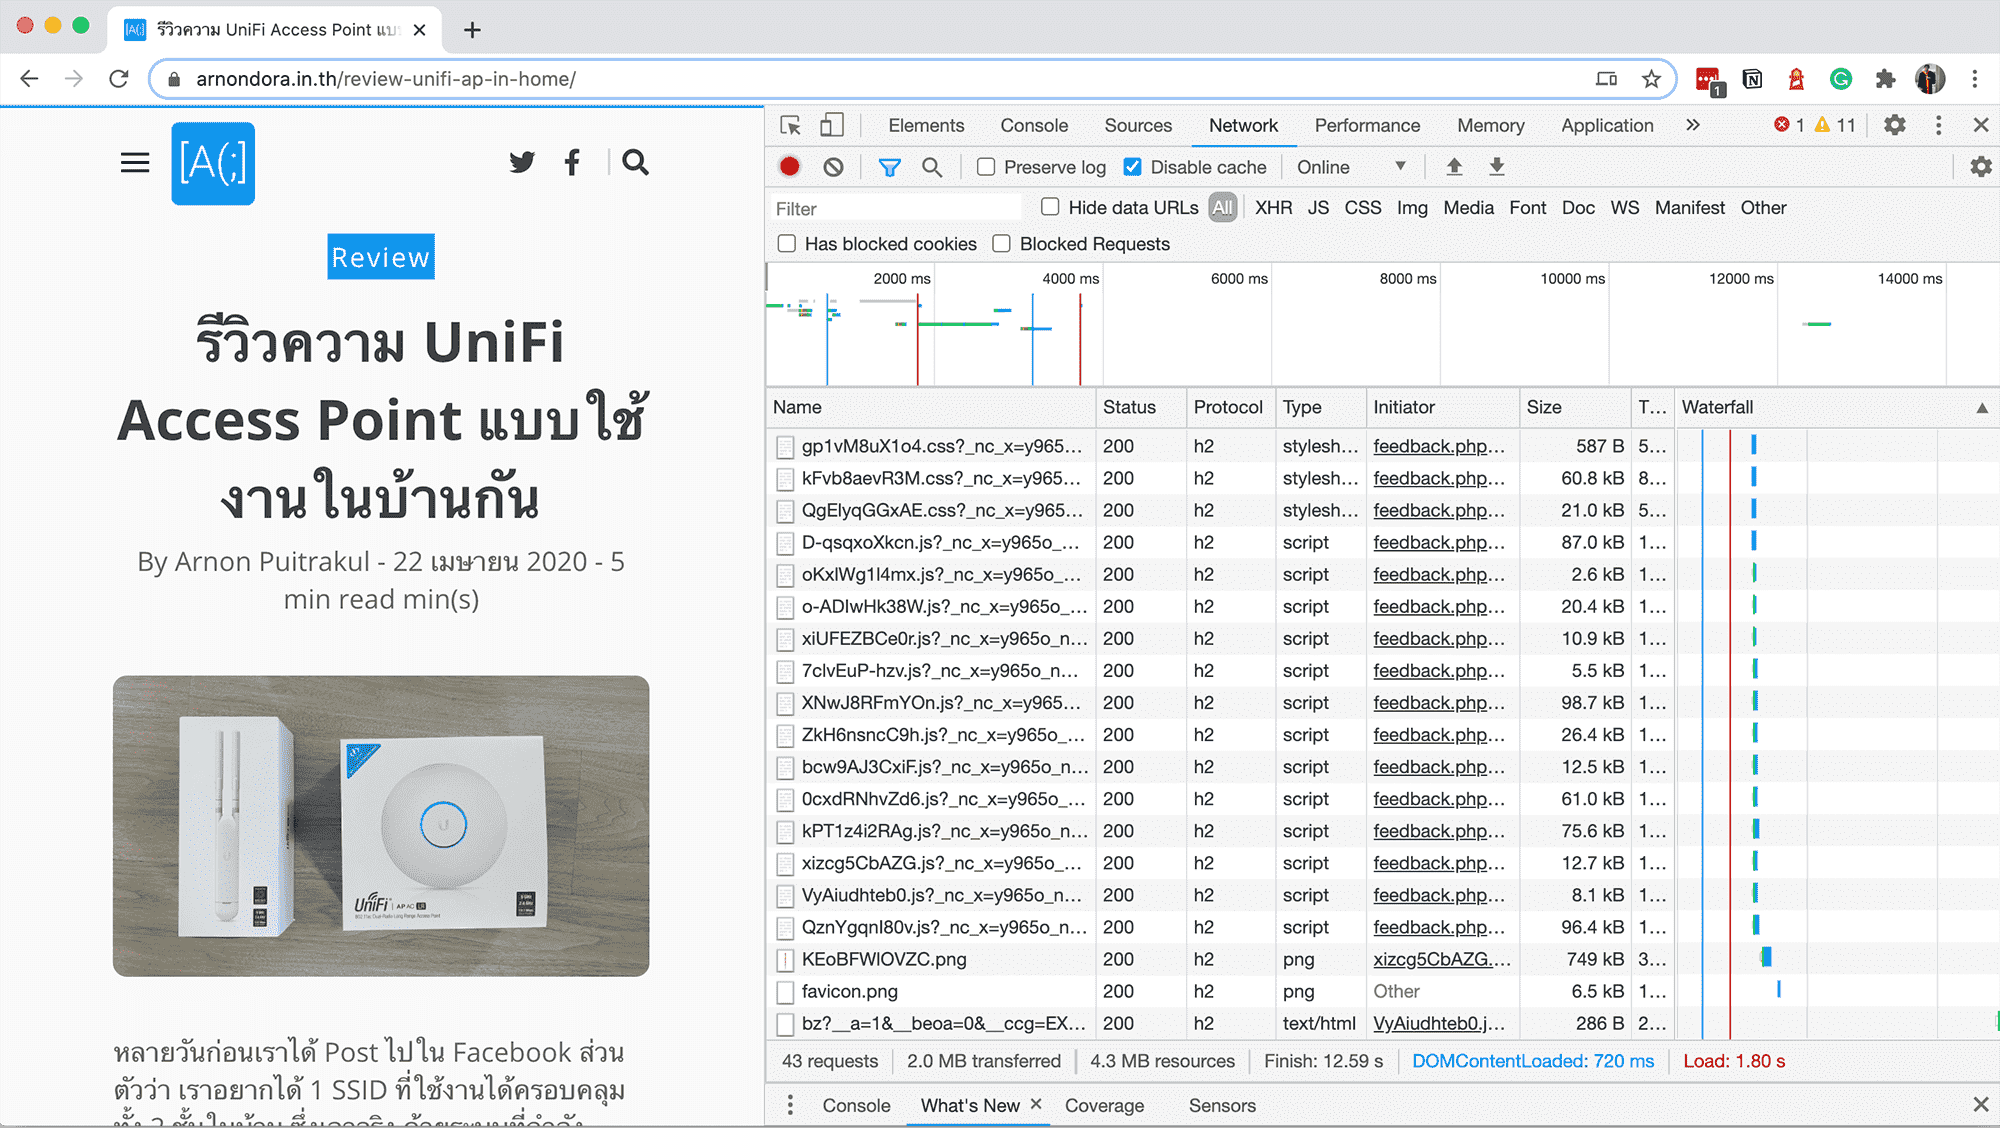Open the Application tab
This screenshot has width=2000, height=1128.
coord(1607,125)
